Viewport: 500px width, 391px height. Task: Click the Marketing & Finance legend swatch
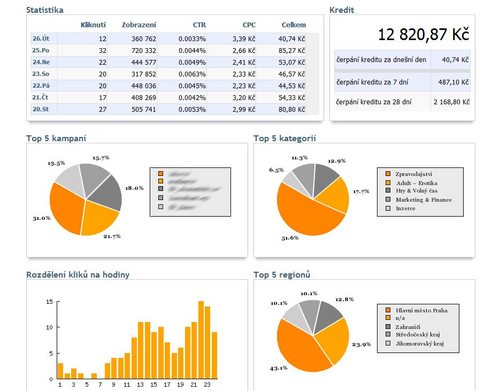pyautogui.click(x=388, y=199)
